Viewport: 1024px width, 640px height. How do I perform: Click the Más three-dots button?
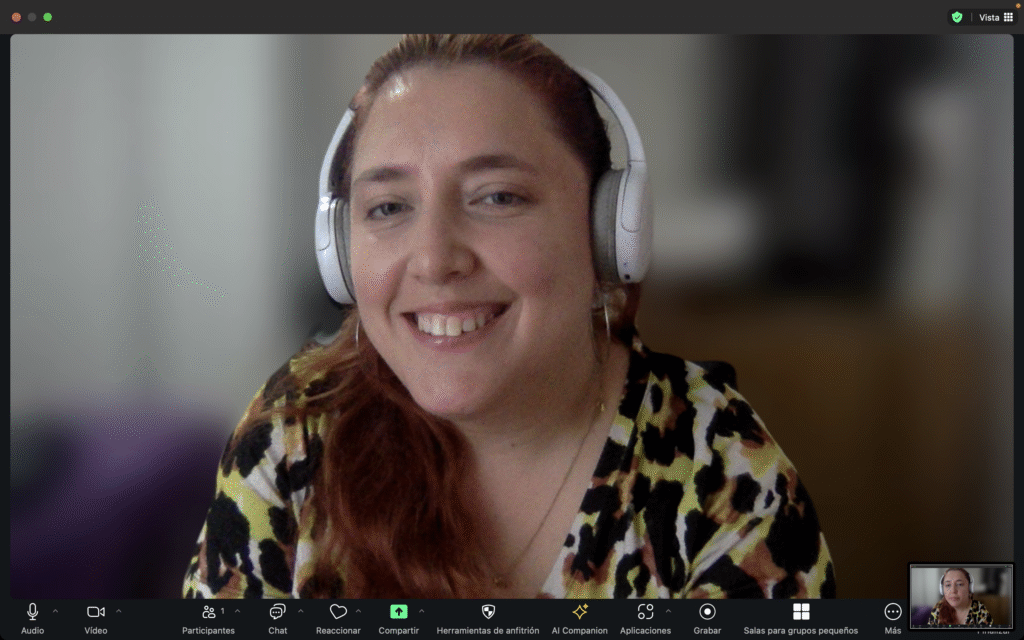point(893,611)
